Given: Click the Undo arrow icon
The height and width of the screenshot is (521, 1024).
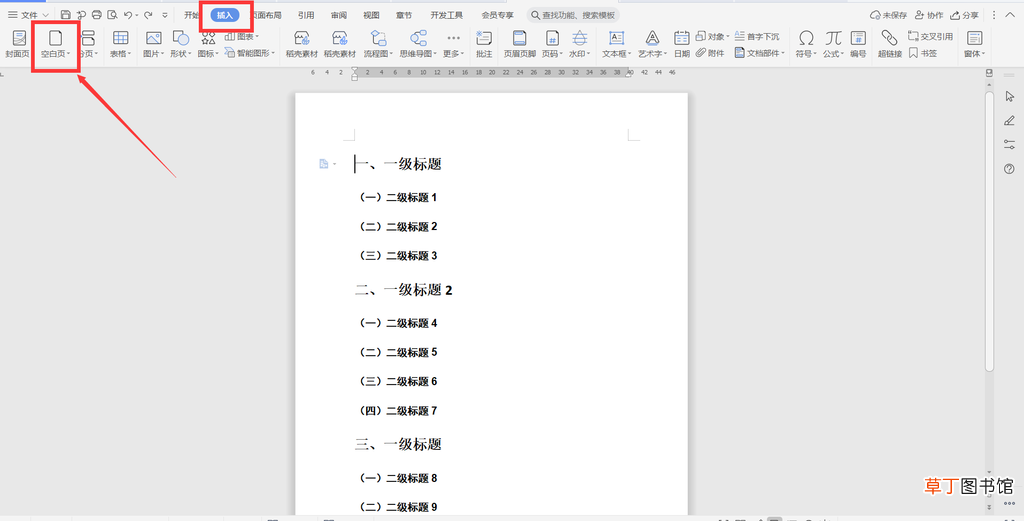Looking at the screenshot, I should [x=128, y=14].
